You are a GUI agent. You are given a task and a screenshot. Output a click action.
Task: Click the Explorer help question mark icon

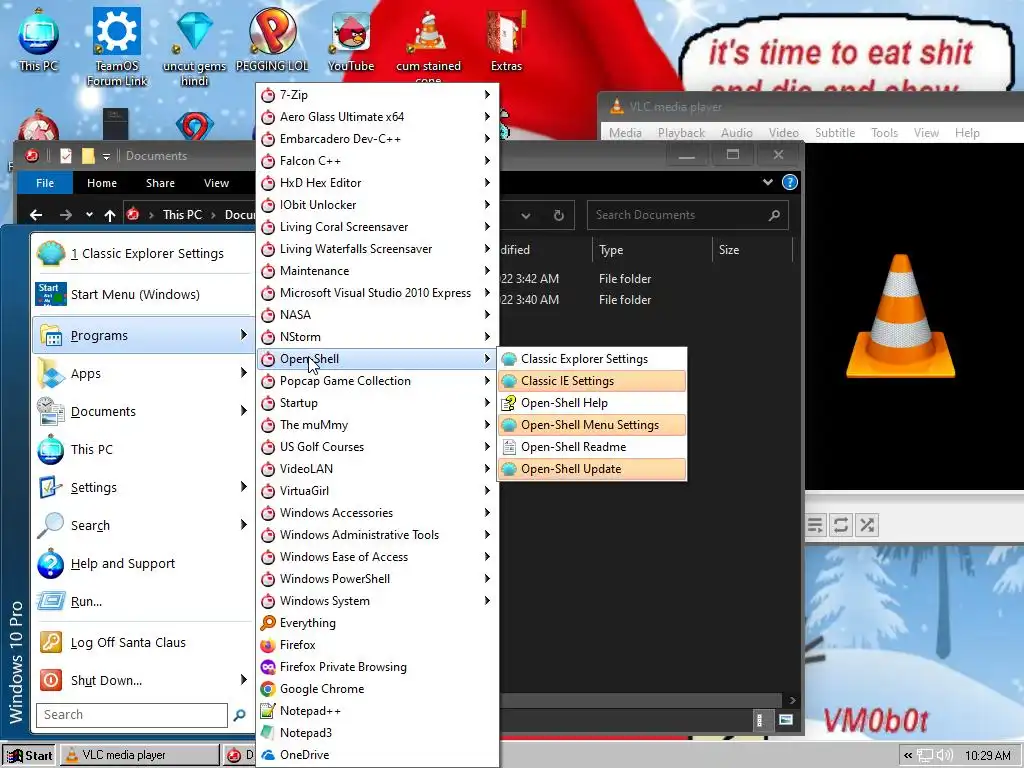pos(790,183)
